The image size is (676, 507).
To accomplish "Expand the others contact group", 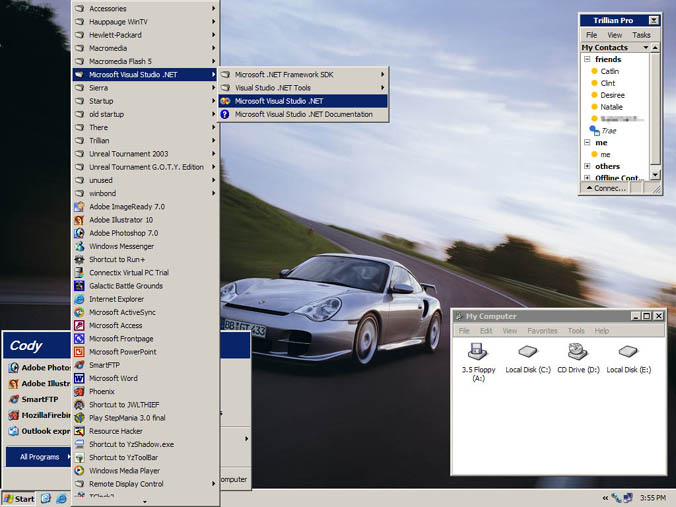I will click(x=587, y=166).
